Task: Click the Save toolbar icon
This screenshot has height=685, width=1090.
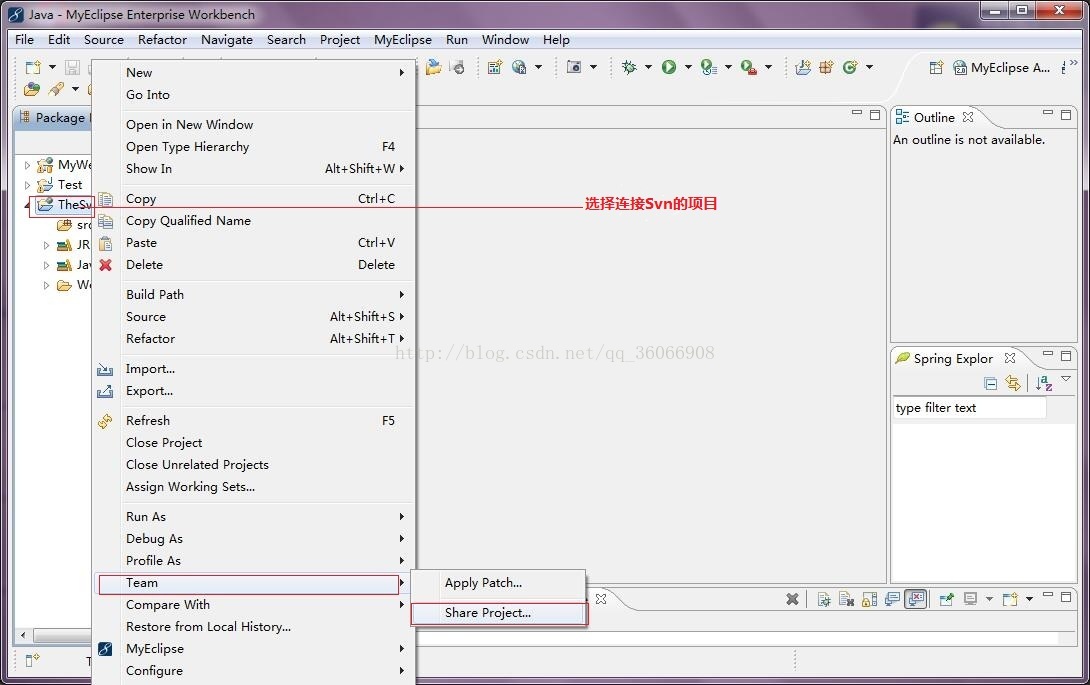Action: click(x=72, y=67)
